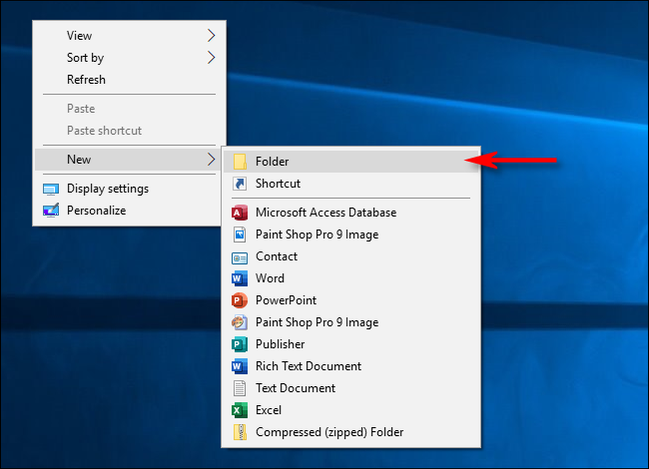
Task: Click the arrow beside the New entry
Action: (x=211, y=160)
